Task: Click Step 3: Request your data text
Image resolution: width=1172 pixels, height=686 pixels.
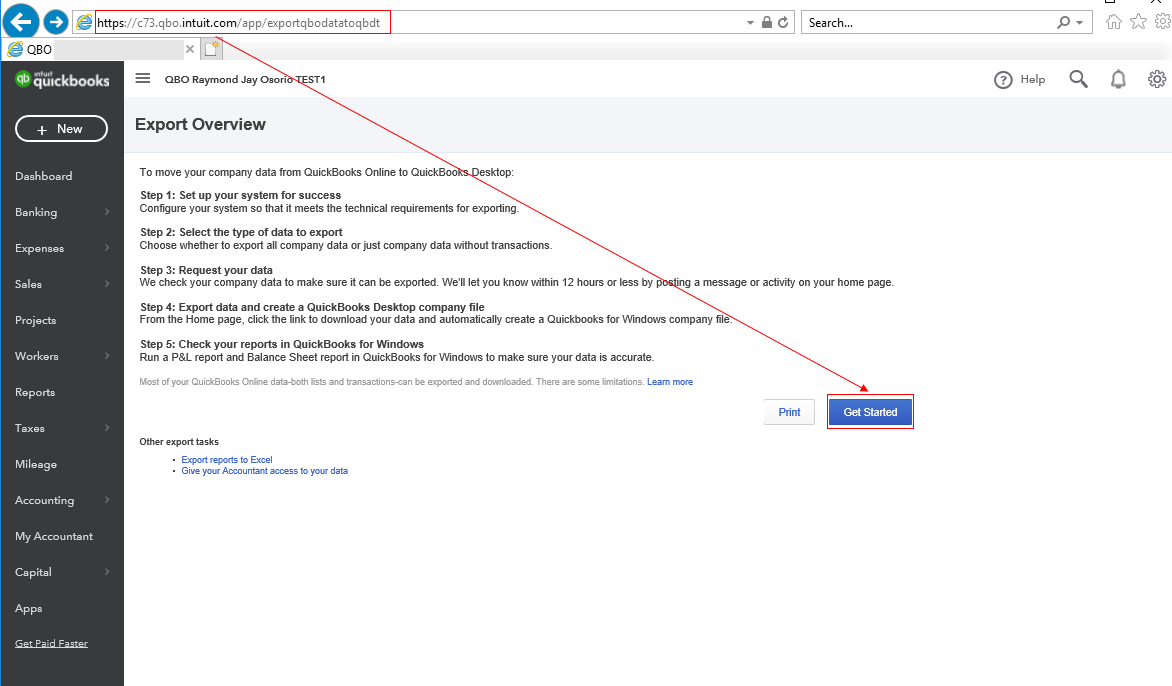Action: (206, 270)
